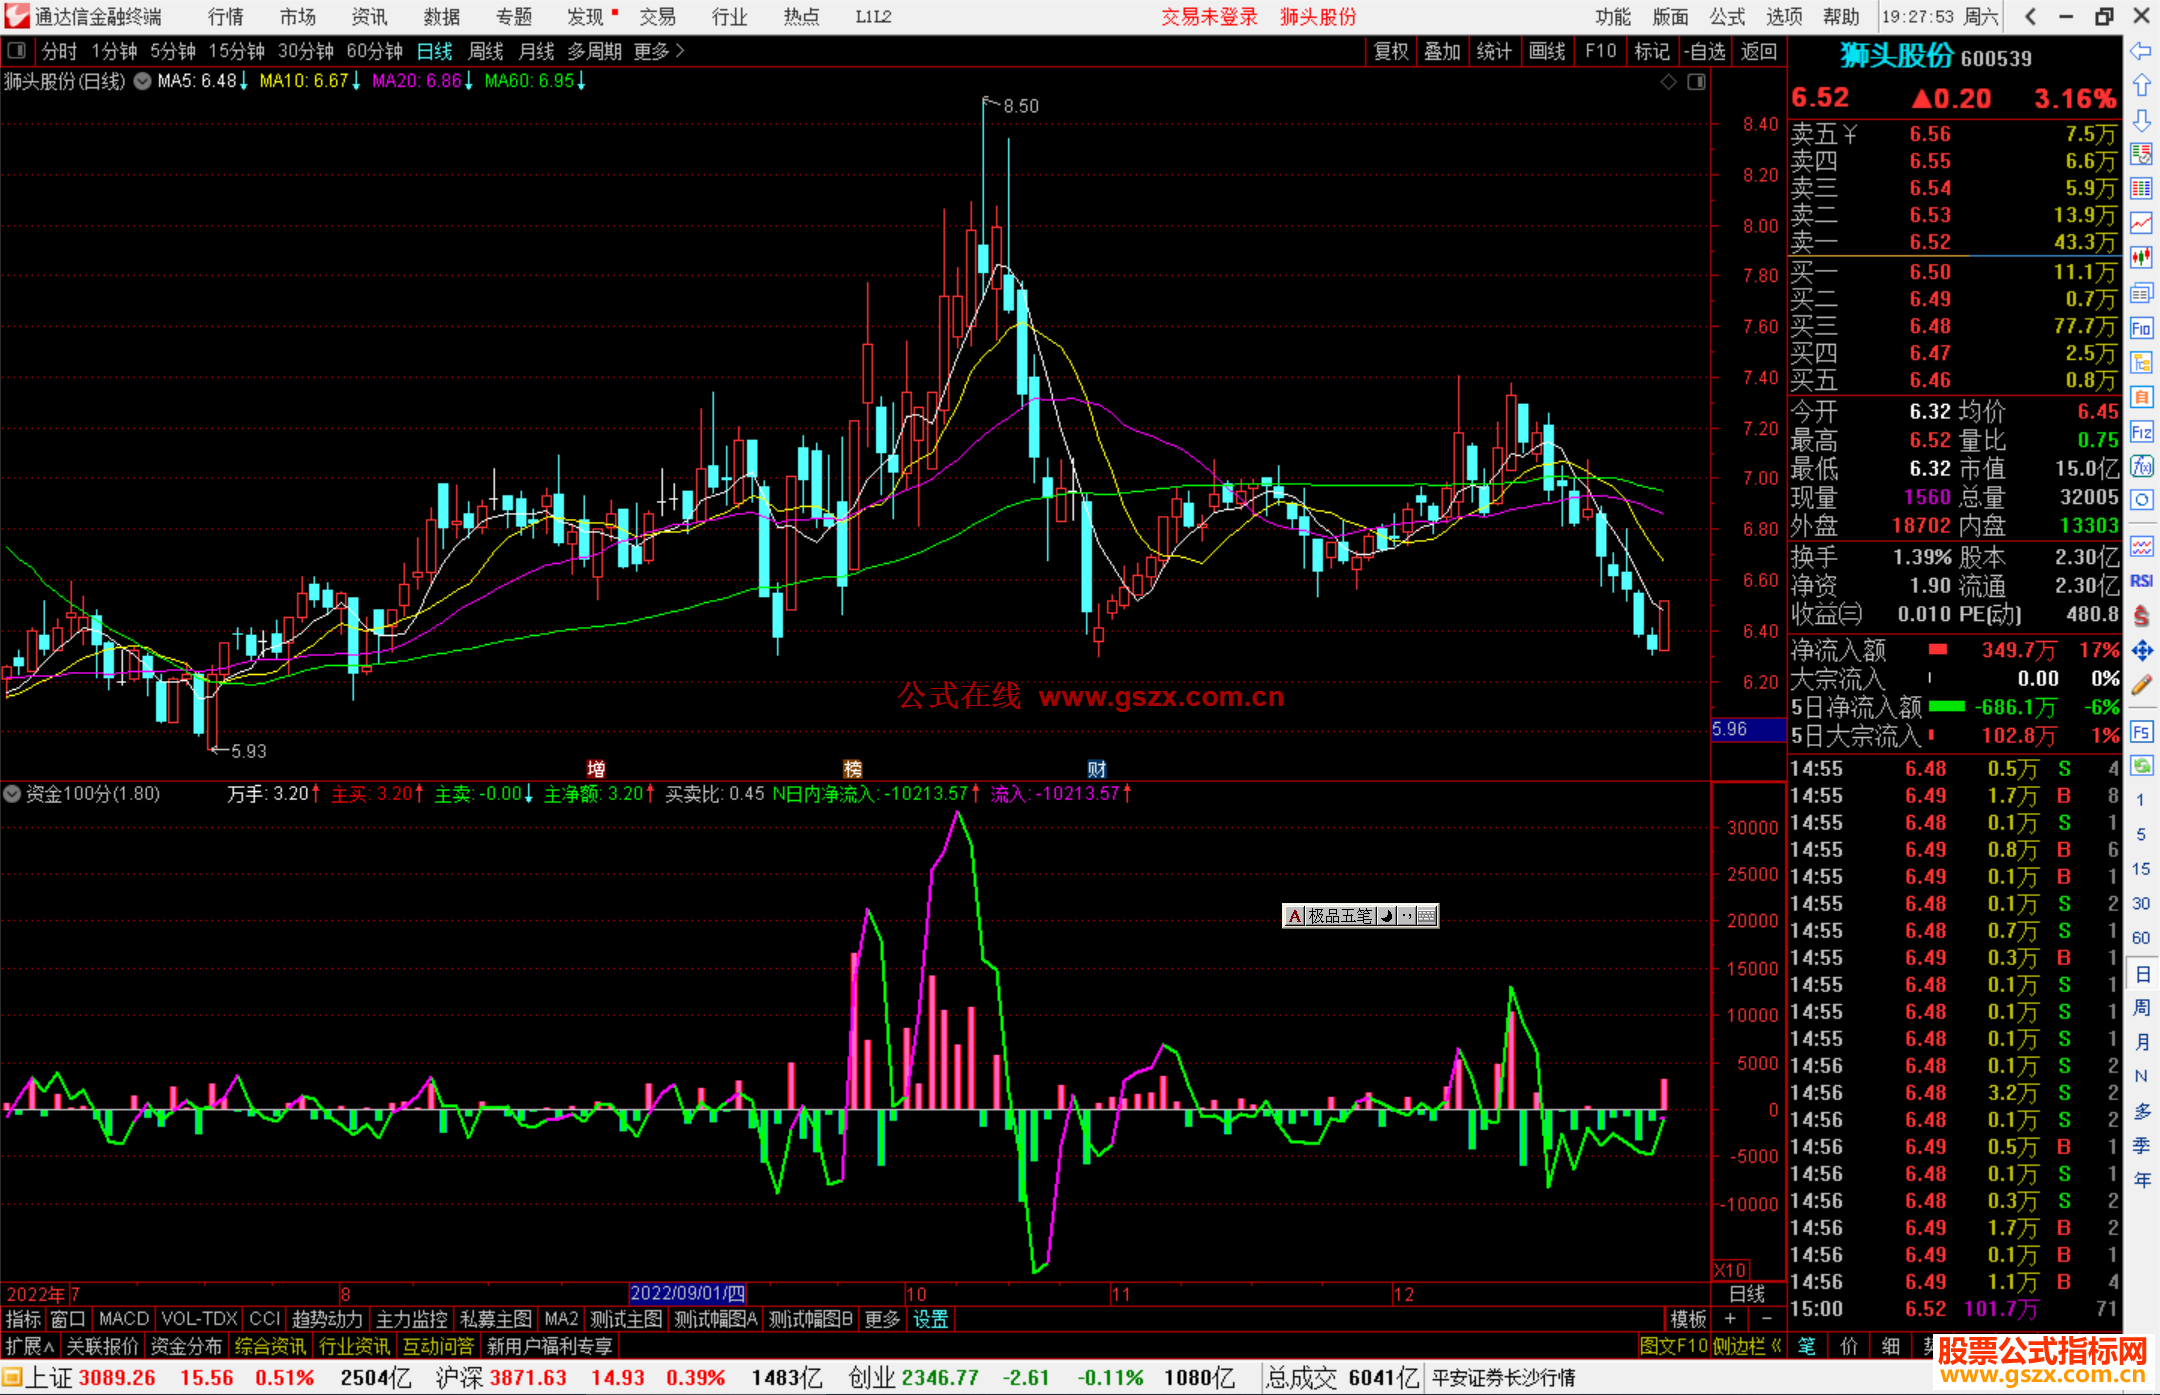Click the title bar back arrow icon
This screenshot has width=2160, height=1395.
(x=2030, y=16)
